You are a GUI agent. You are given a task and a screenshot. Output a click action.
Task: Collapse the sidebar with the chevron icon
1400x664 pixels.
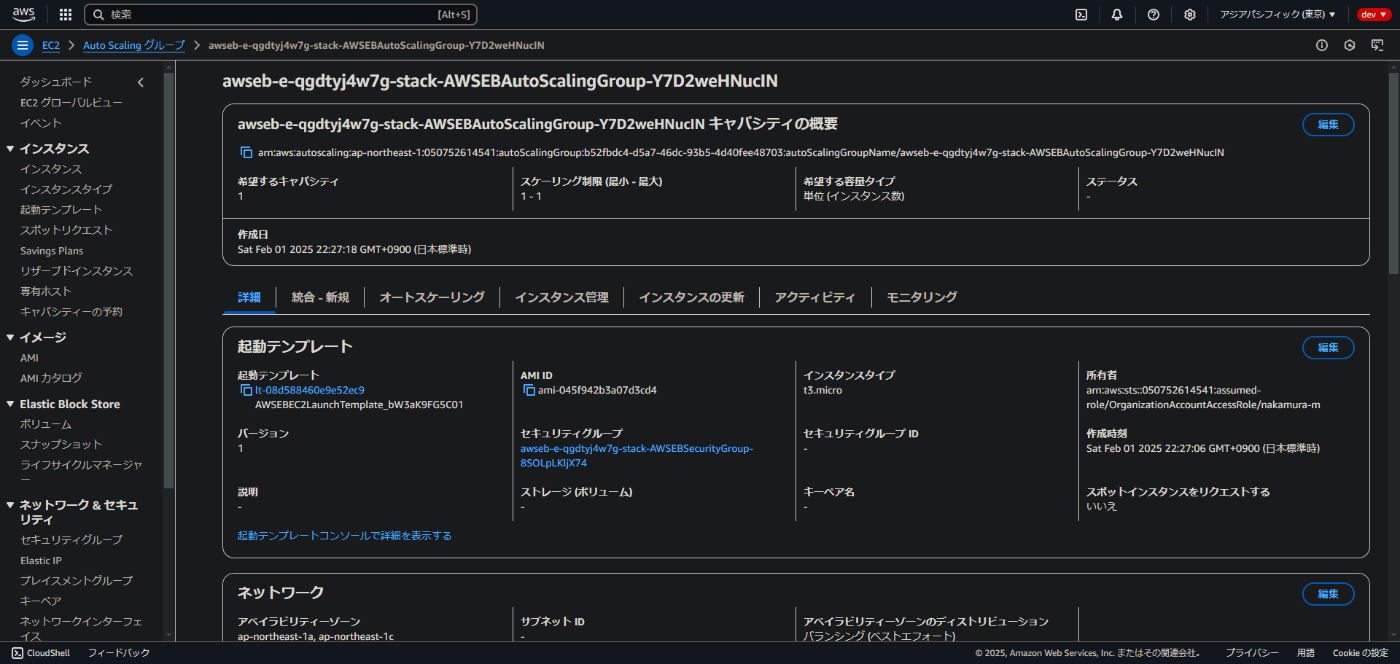[x=141, y=82]
